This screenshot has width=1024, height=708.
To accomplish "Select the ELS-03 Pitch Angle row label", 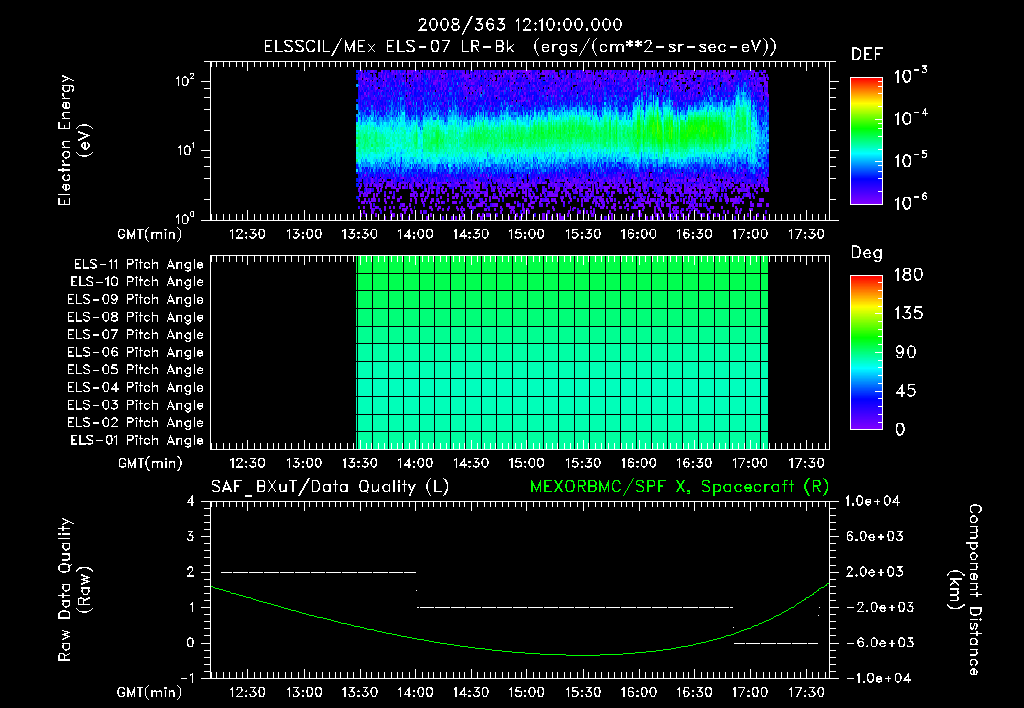I will pos(136,406).
